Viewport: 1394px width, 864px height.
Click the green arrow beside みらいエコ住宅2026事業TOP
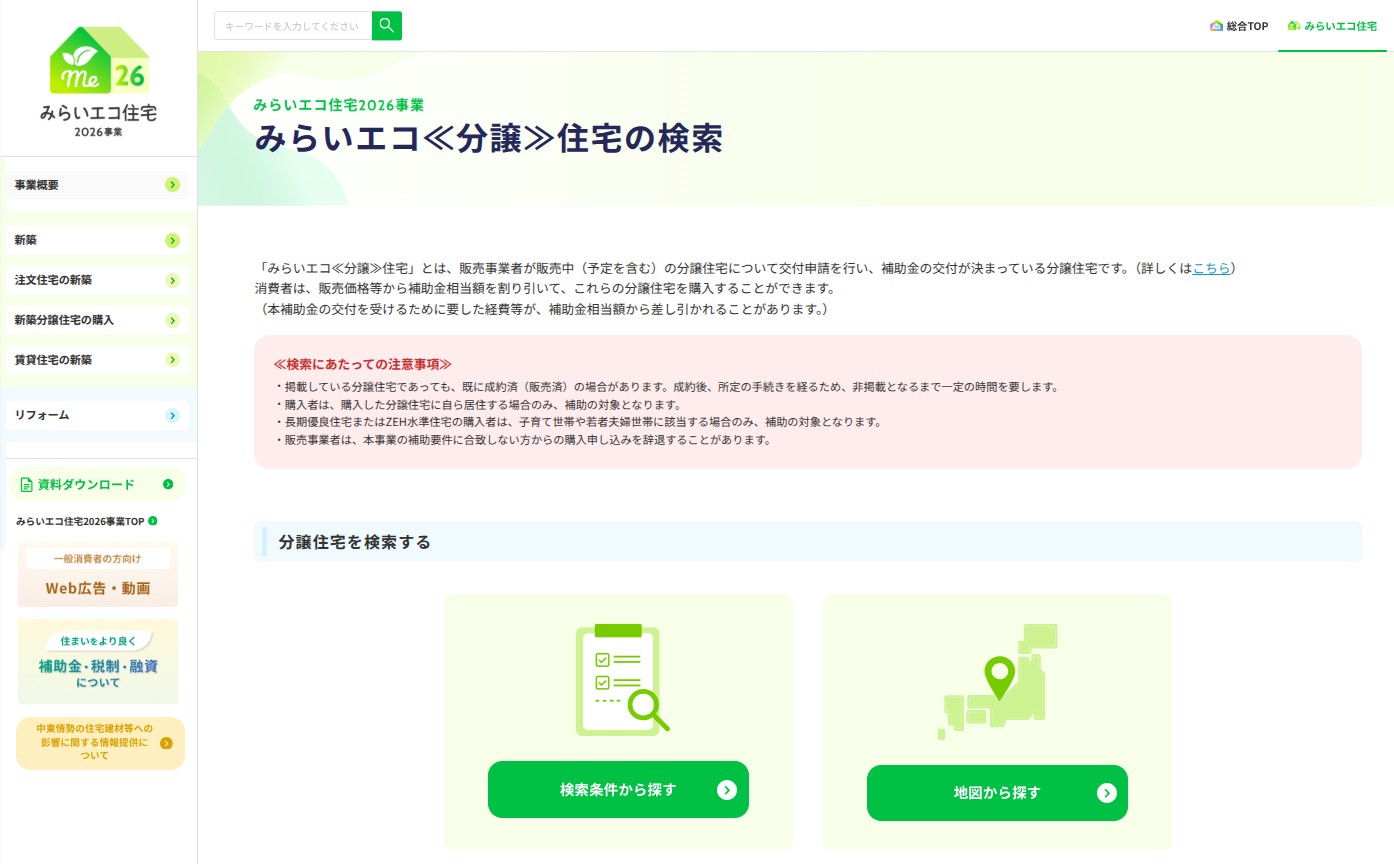click(153, 521)
